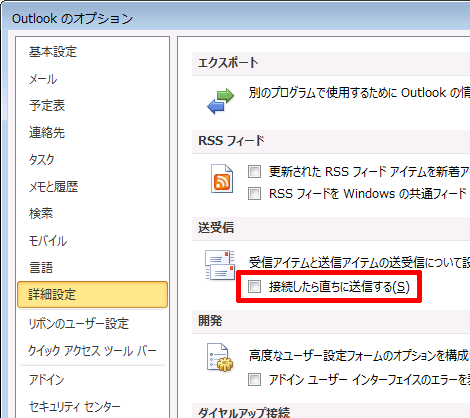Click the 開発 section header
This screenshot has height=418, width=470.
pos(331,321)
